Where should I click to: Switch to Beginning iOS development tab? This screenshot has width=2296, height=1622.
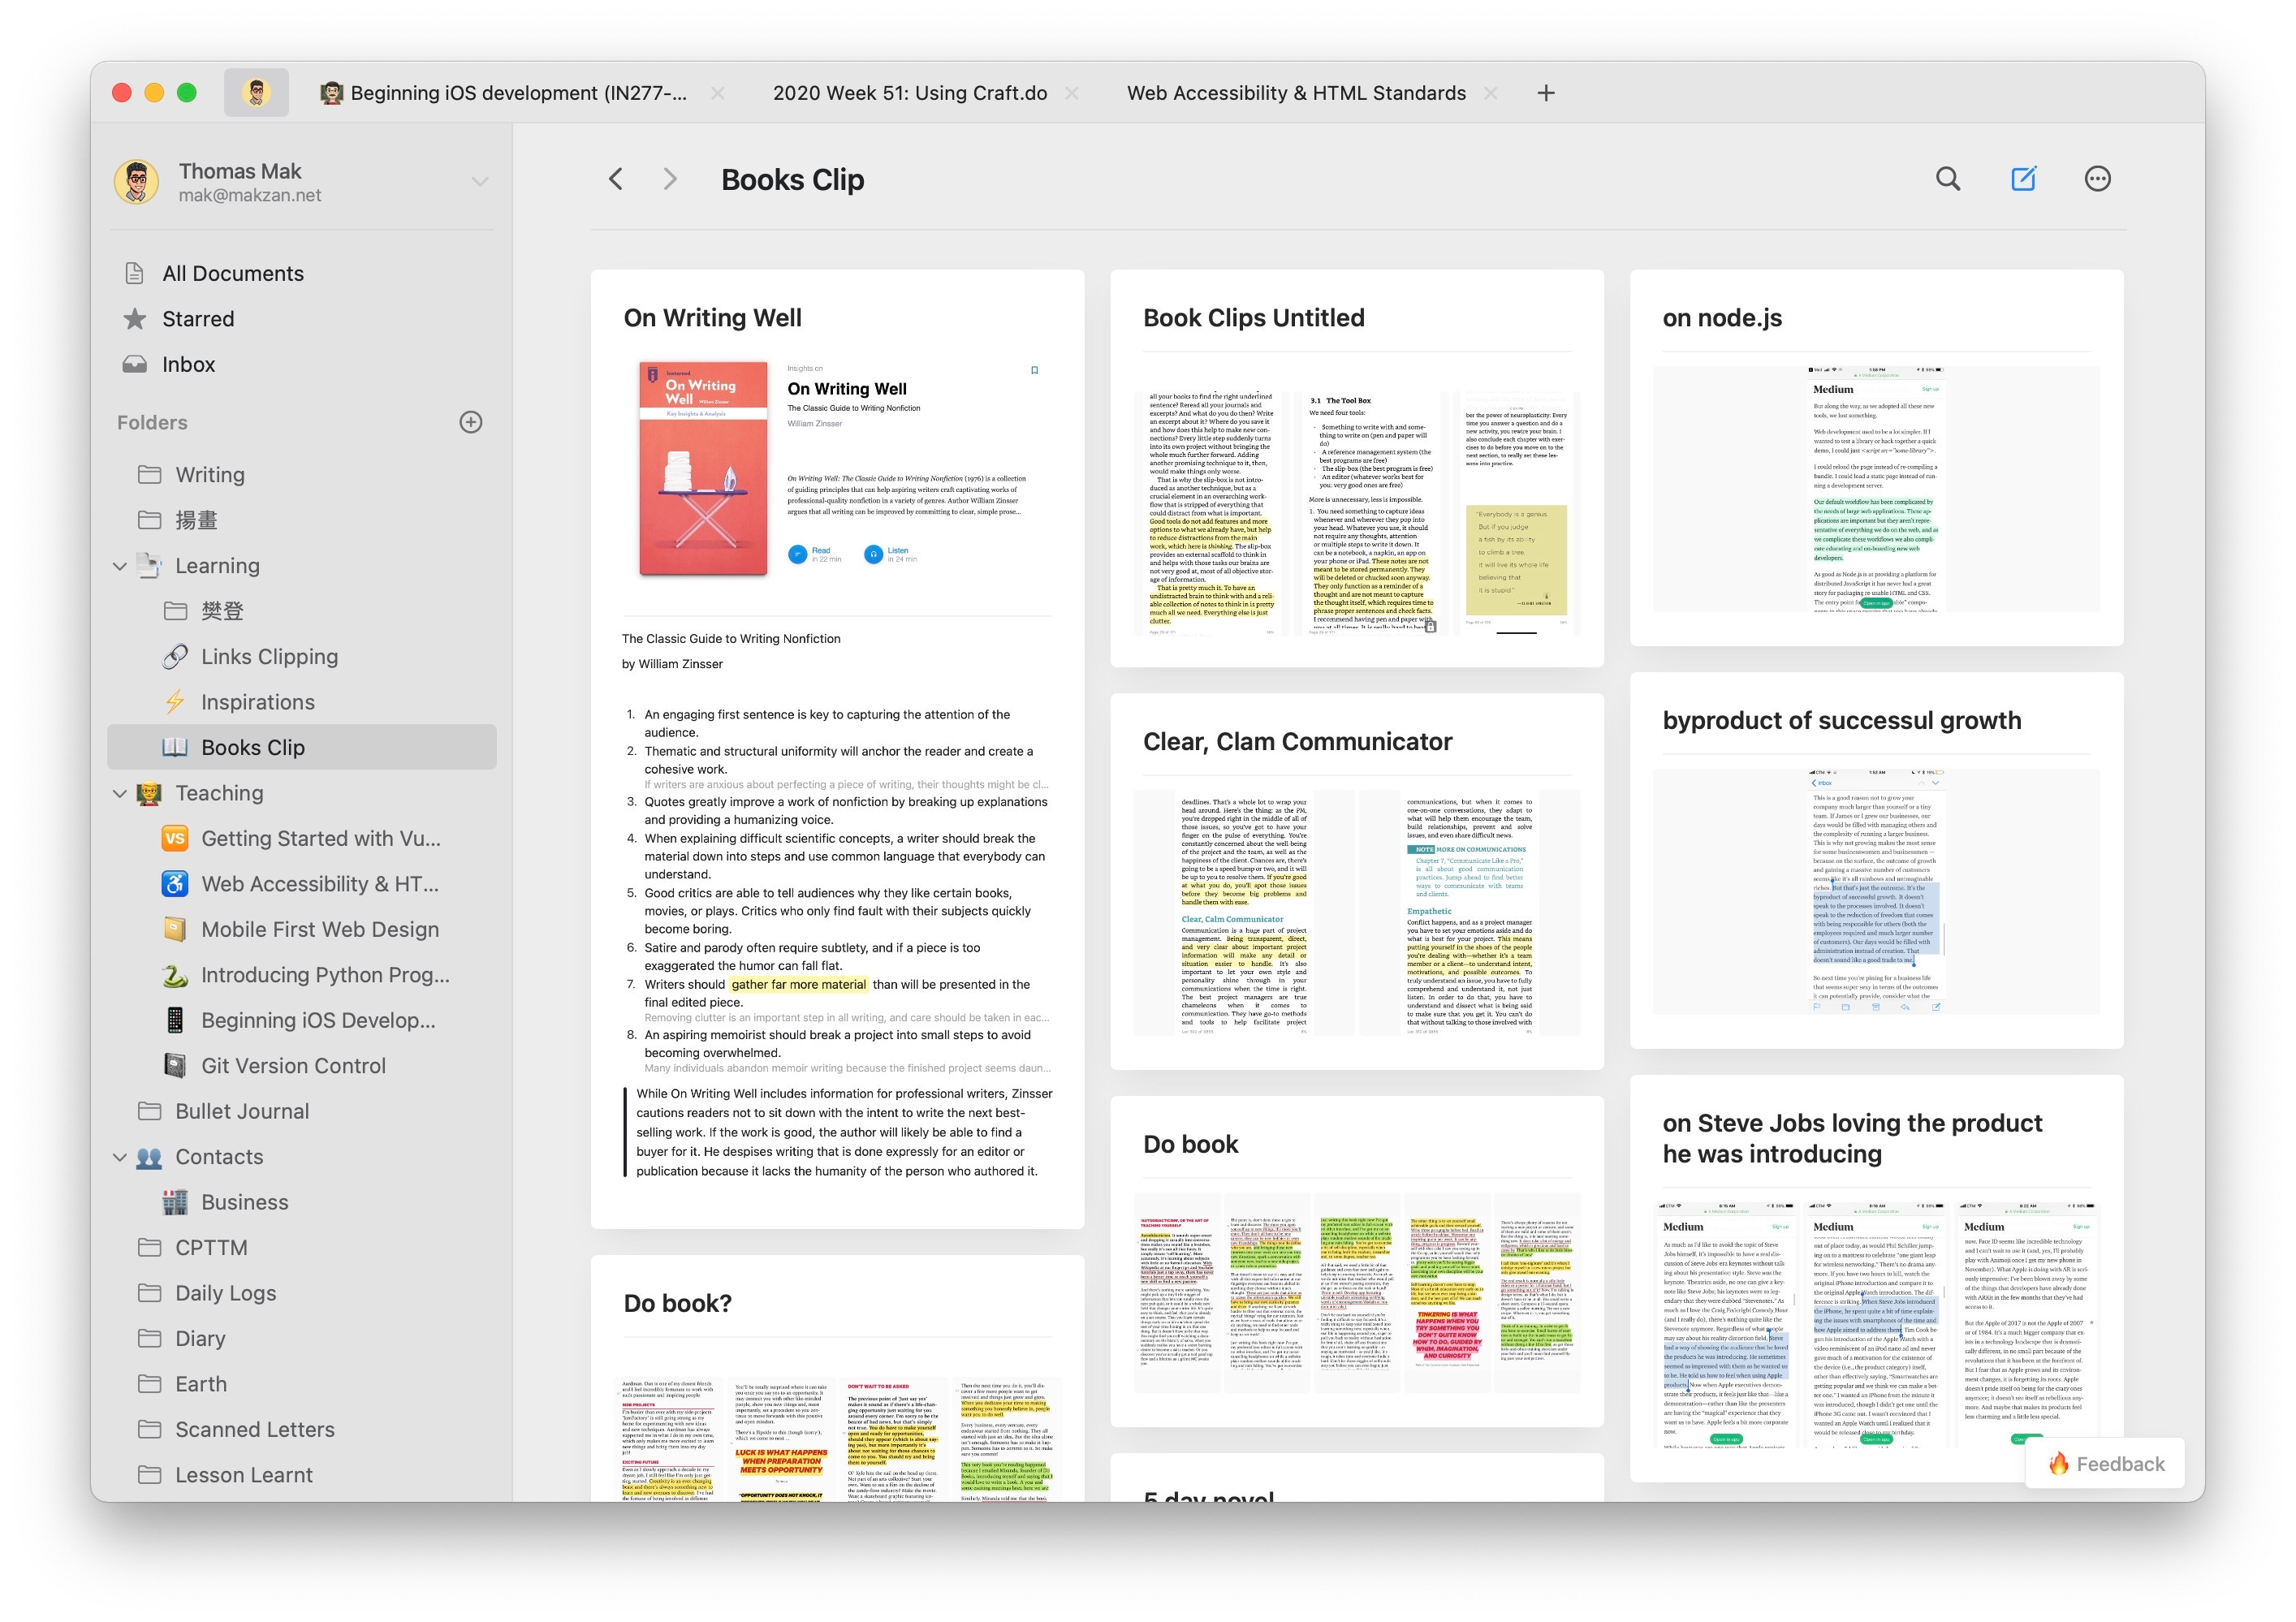pos(503,93)
